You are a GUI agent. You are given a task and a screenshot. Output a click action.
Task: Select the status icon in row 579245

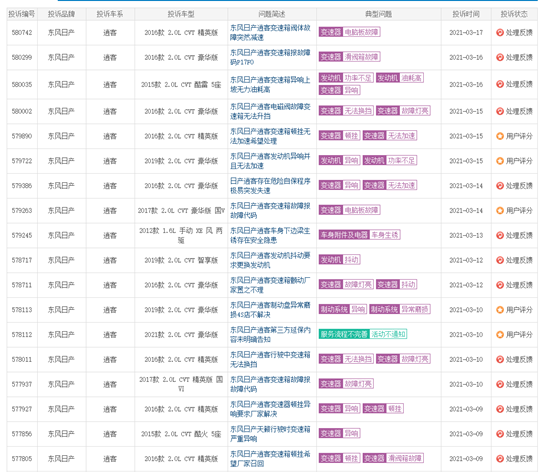[x=500, y=235]
